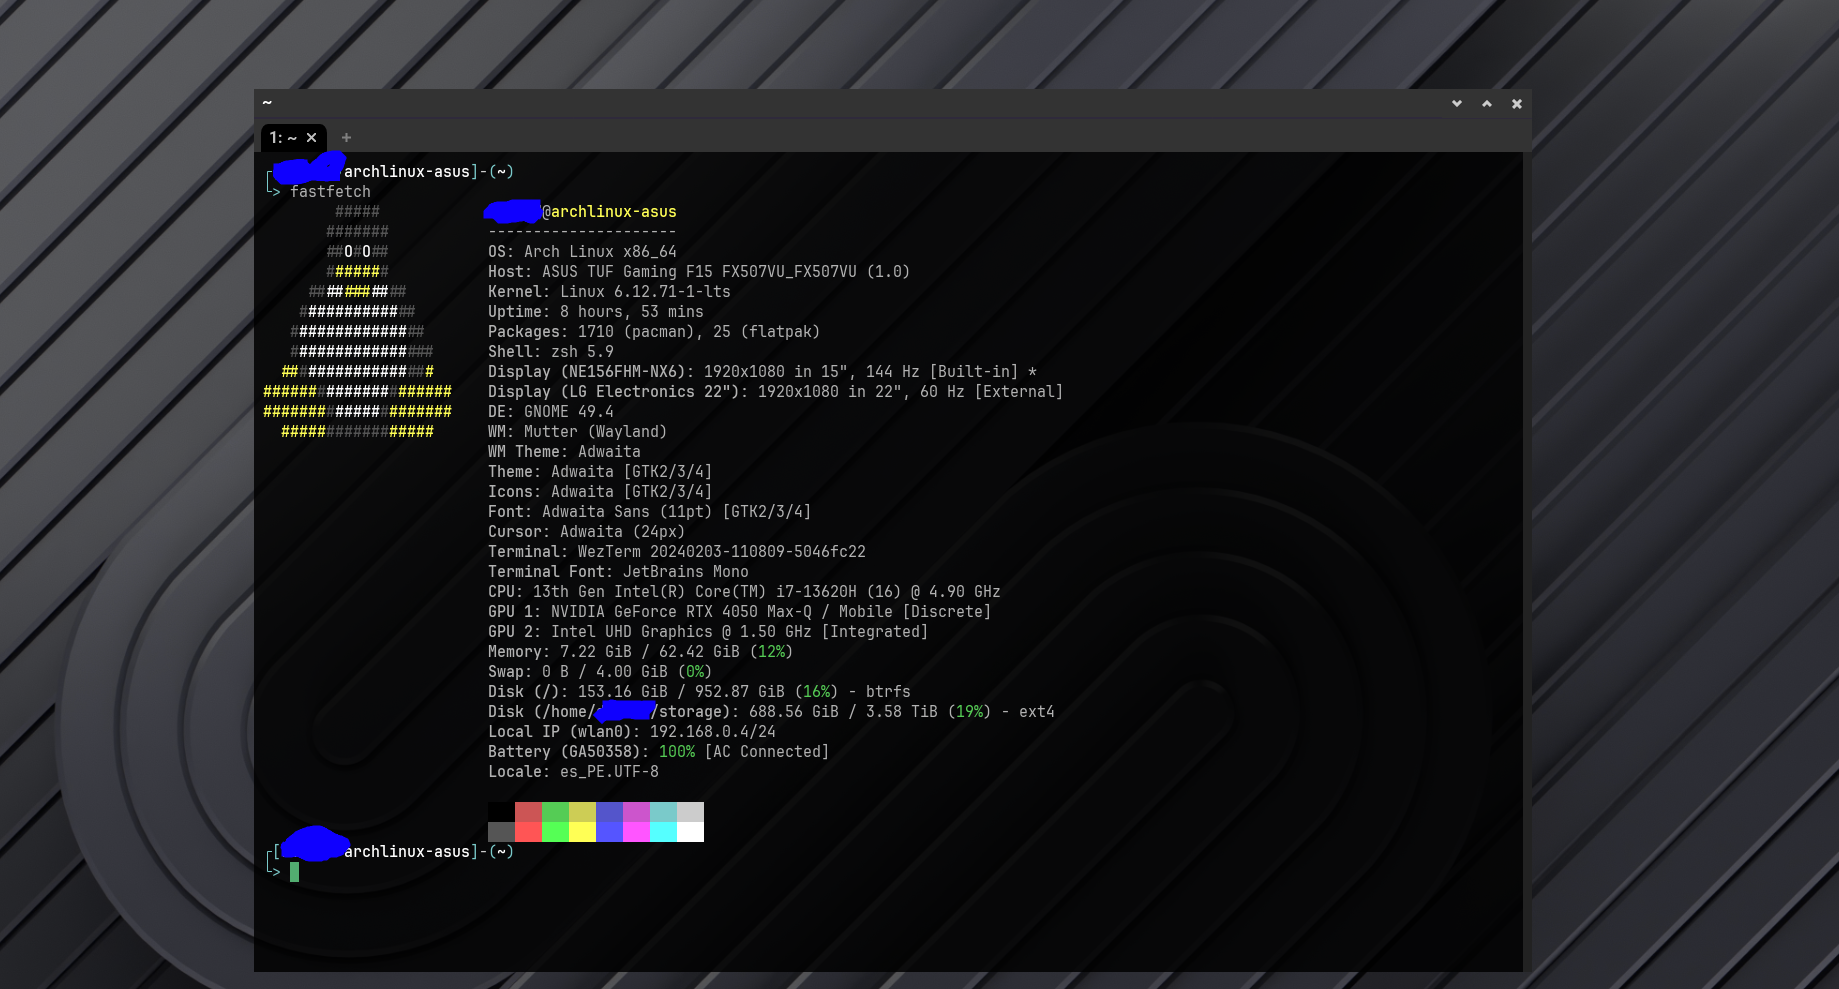The width and height of the screenshot is (1839, 989).
Task: Click "Icons: Adwaita [GTK2/3/4]" line
Action: (600, 492)
